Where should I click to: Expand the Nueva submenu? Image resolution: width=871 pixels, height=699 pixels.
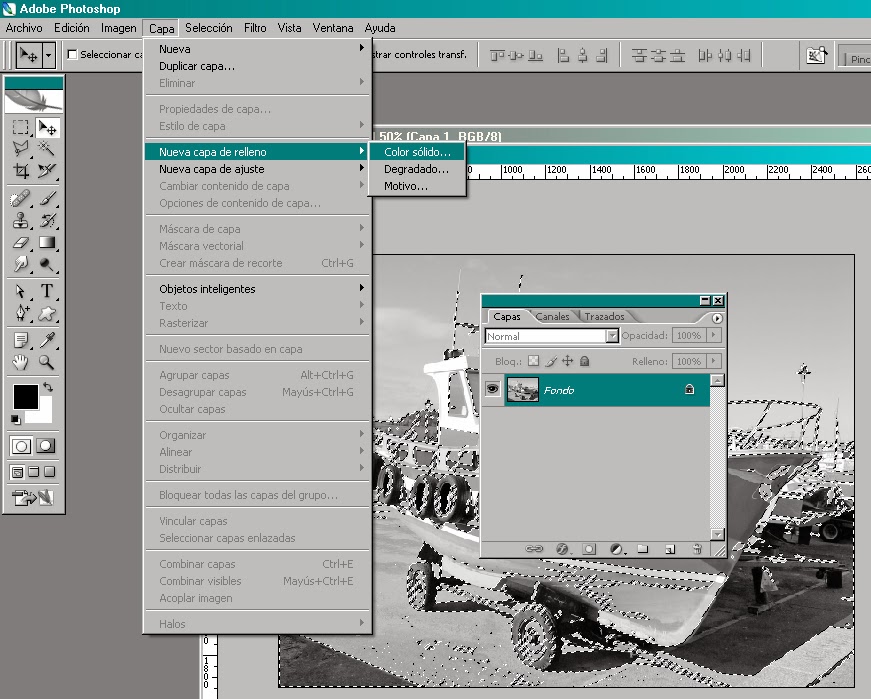(258, 49)
